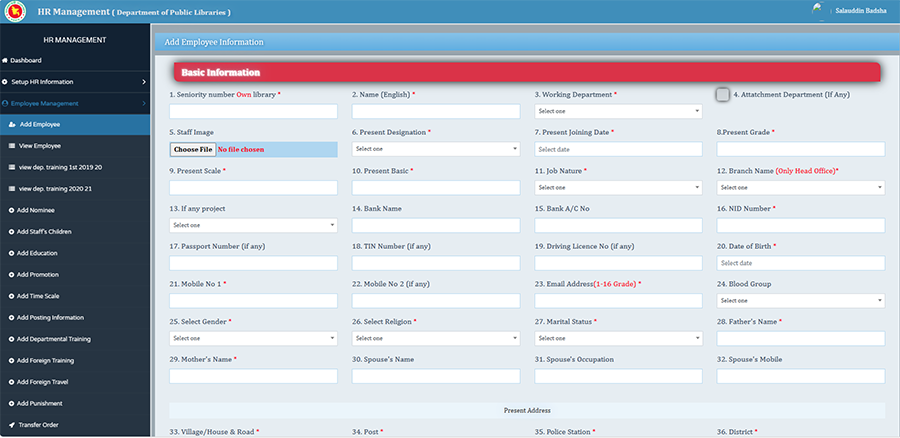The image size is (900, 438).
Task: Open the Job Nature dropdown
Action: pos(618,188)
